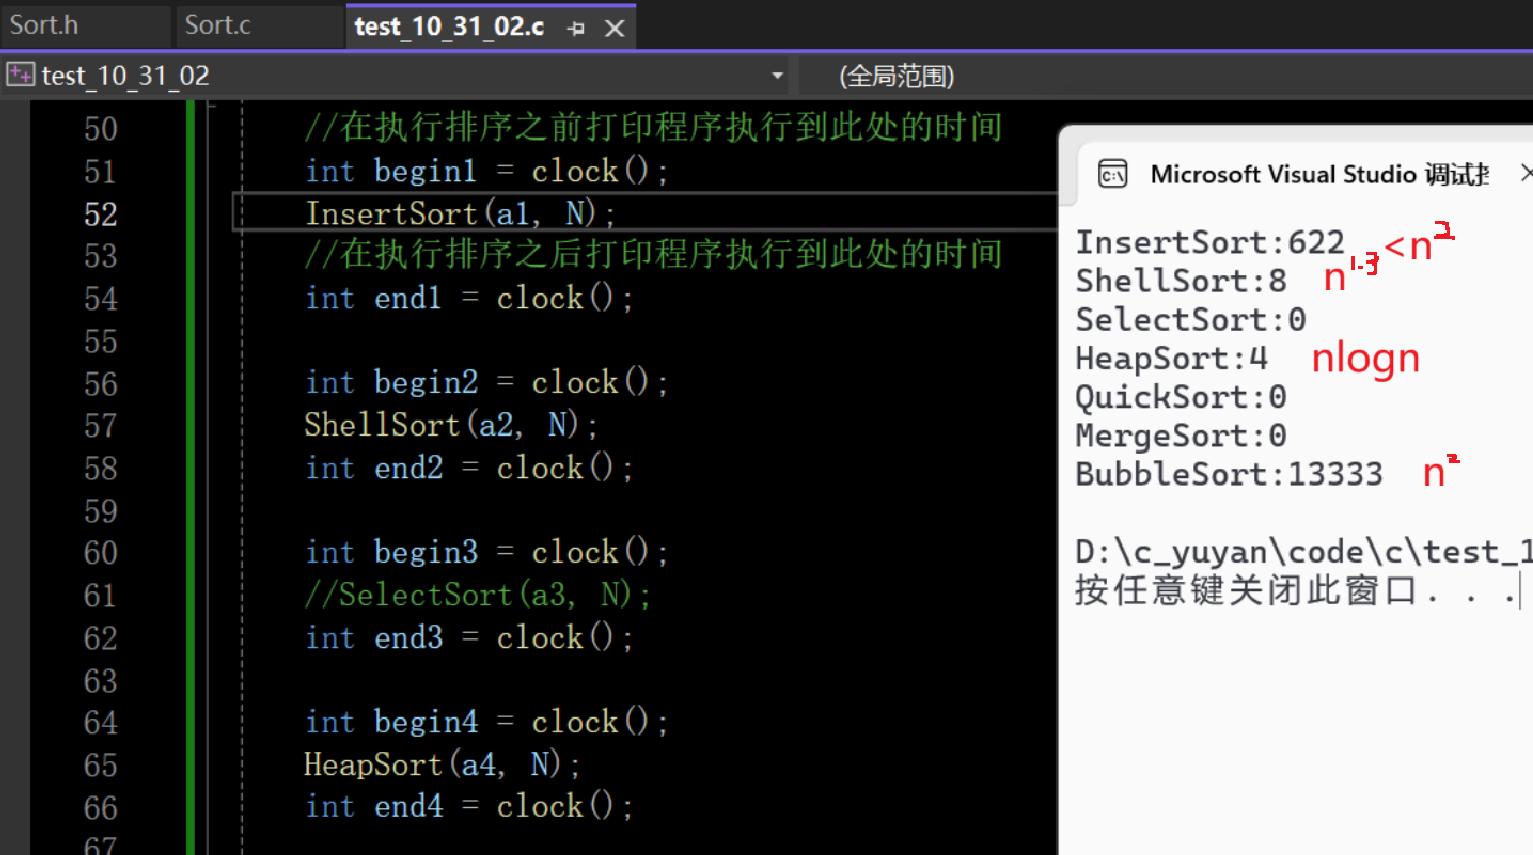Click the 'SelectSort:0' console output
Screen dimensions: 1533x855
point(1191,320)
